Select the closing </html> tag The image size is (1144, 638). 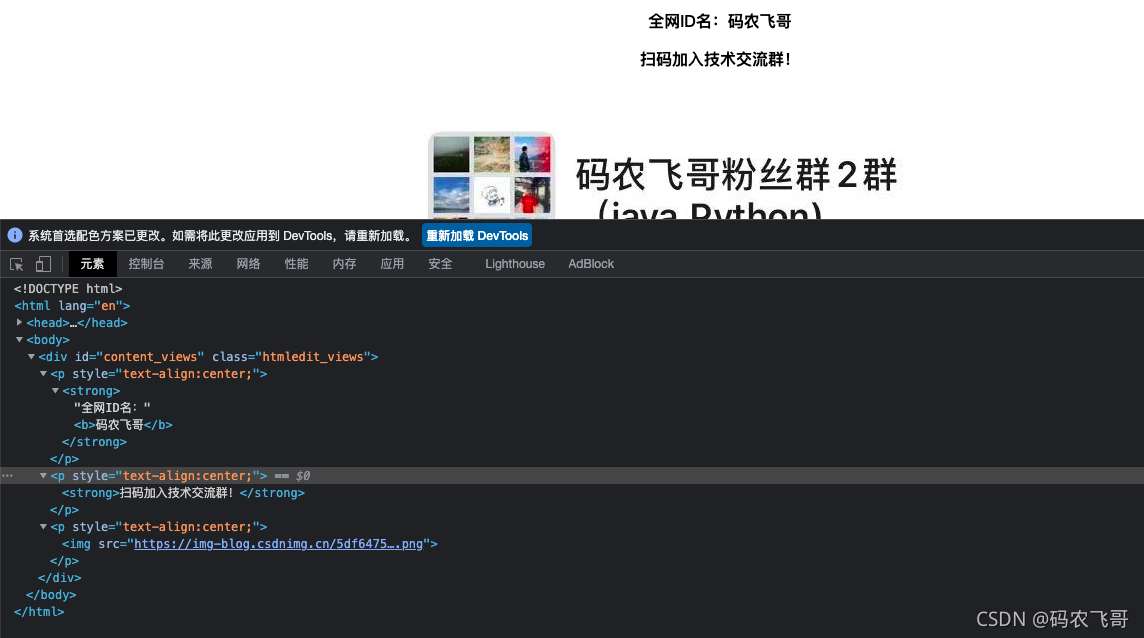tap(39, 612)
